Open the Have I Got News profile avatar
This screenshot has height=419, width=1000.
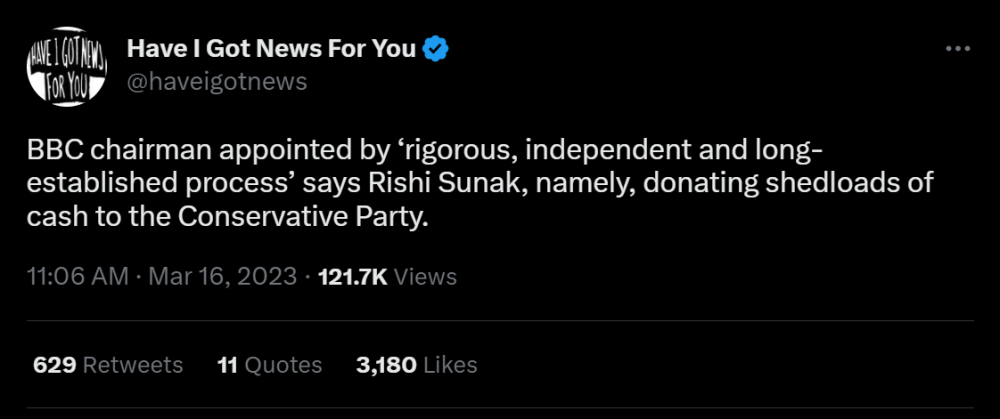click(x=67, y=63)
